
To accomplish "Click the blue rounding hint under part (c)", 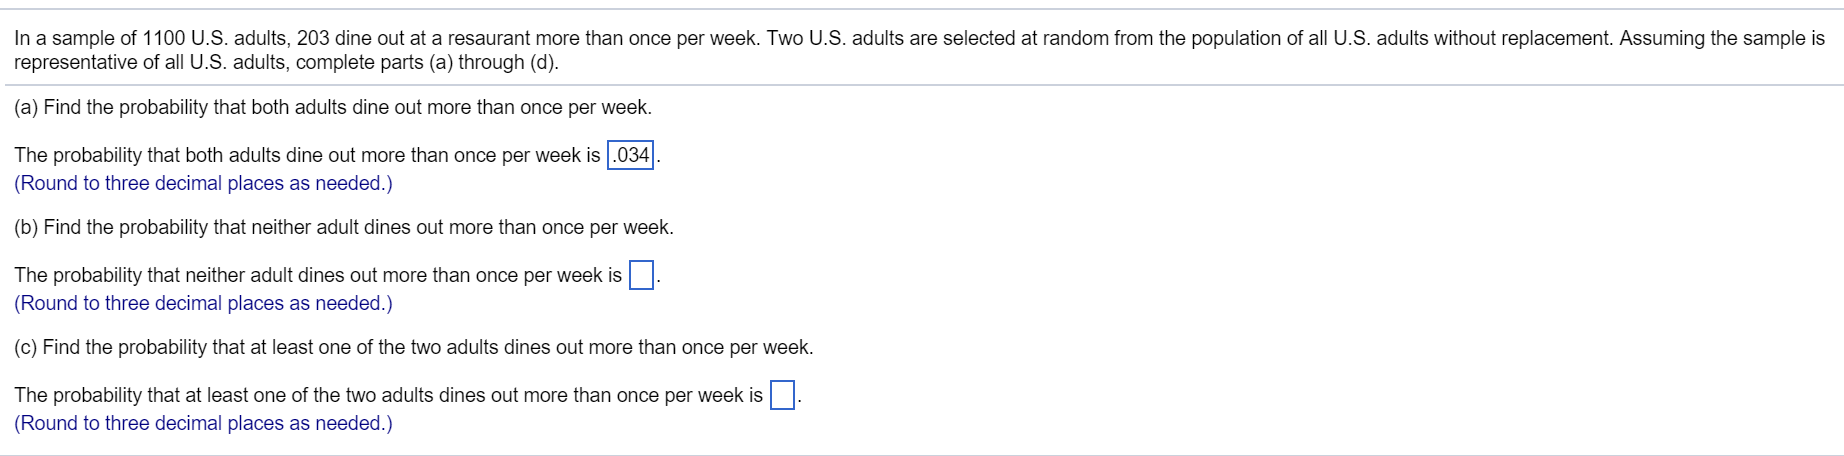I will coord(203,423).
